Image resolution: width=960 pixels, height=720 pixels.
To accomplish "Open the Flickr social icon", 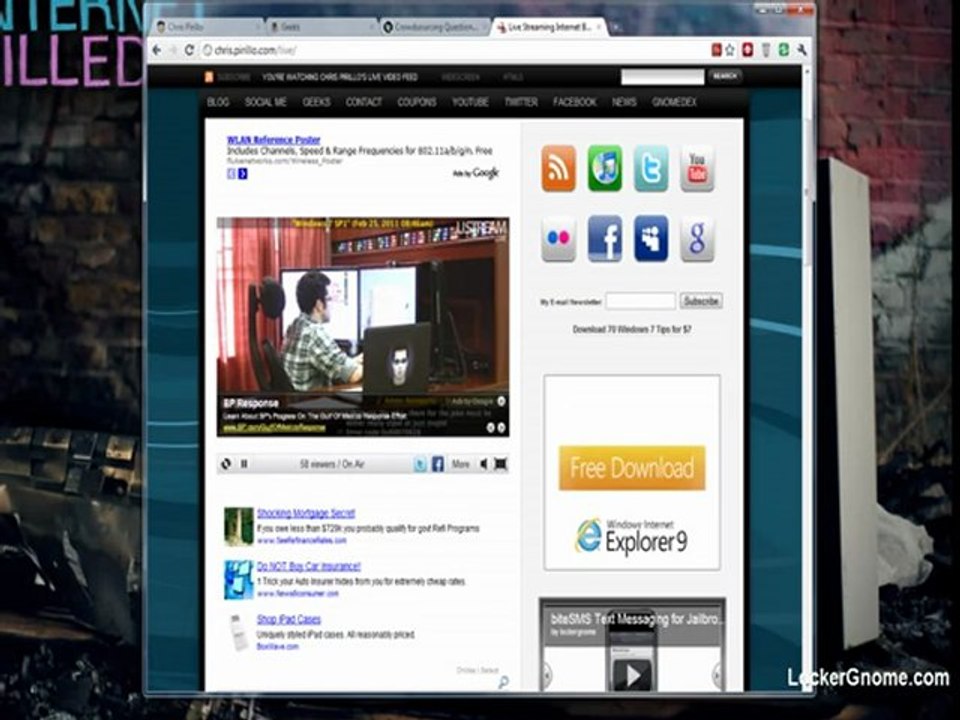I will coord(558,239).
